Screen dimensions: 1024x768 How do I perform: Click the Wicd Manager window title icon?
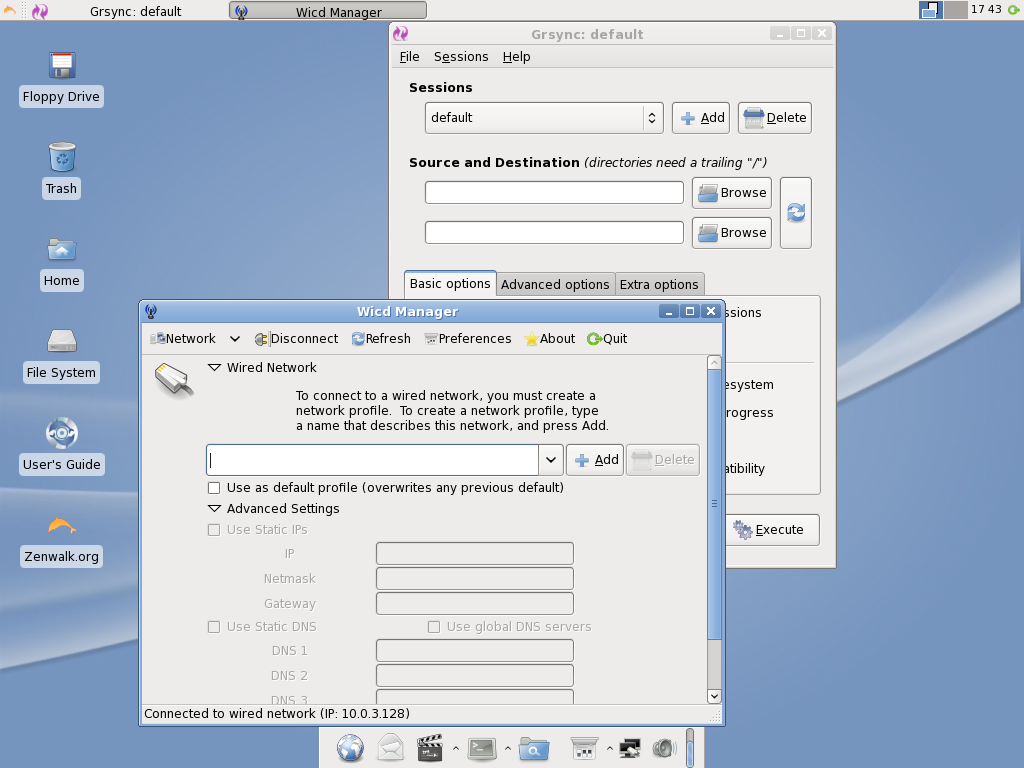coord(151,312)
